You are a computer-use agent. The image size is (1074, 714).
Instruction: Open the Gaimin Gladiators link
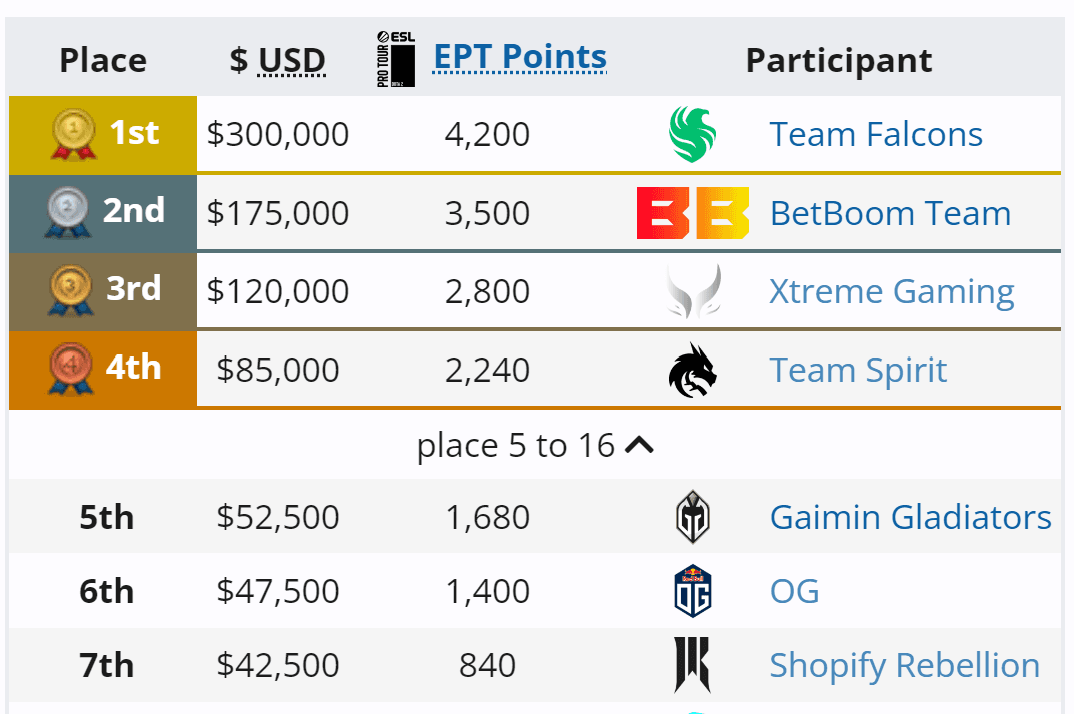910,517
